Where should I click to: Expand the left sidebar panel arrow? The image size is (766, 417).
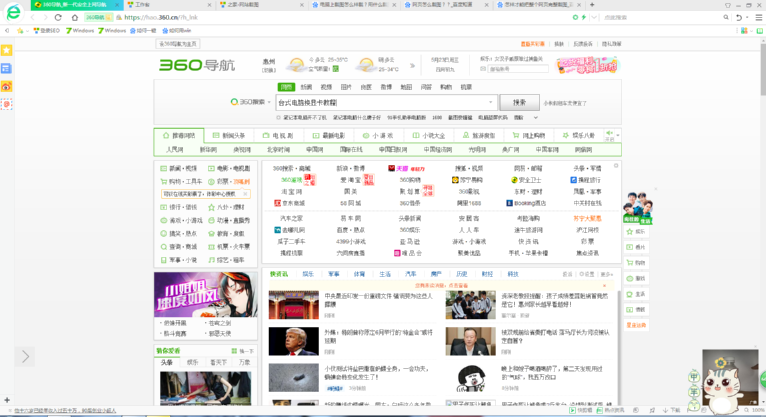point(25,356)
